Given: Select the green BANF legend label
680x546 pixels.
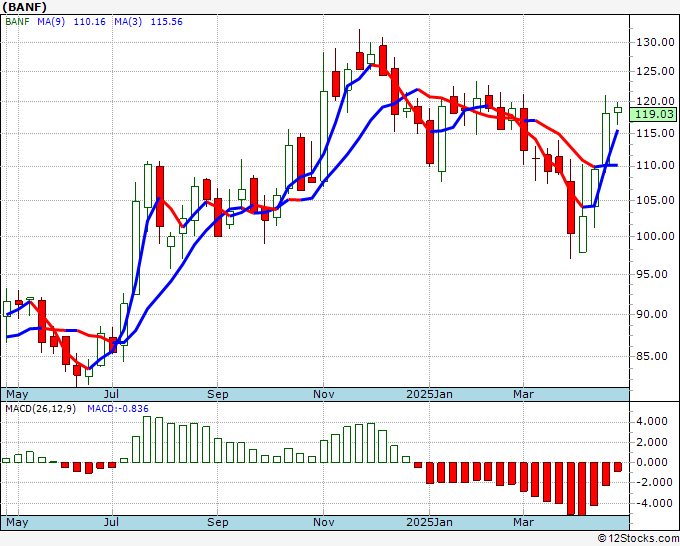Looking at the screenshot, I should [x=17, y=22].
